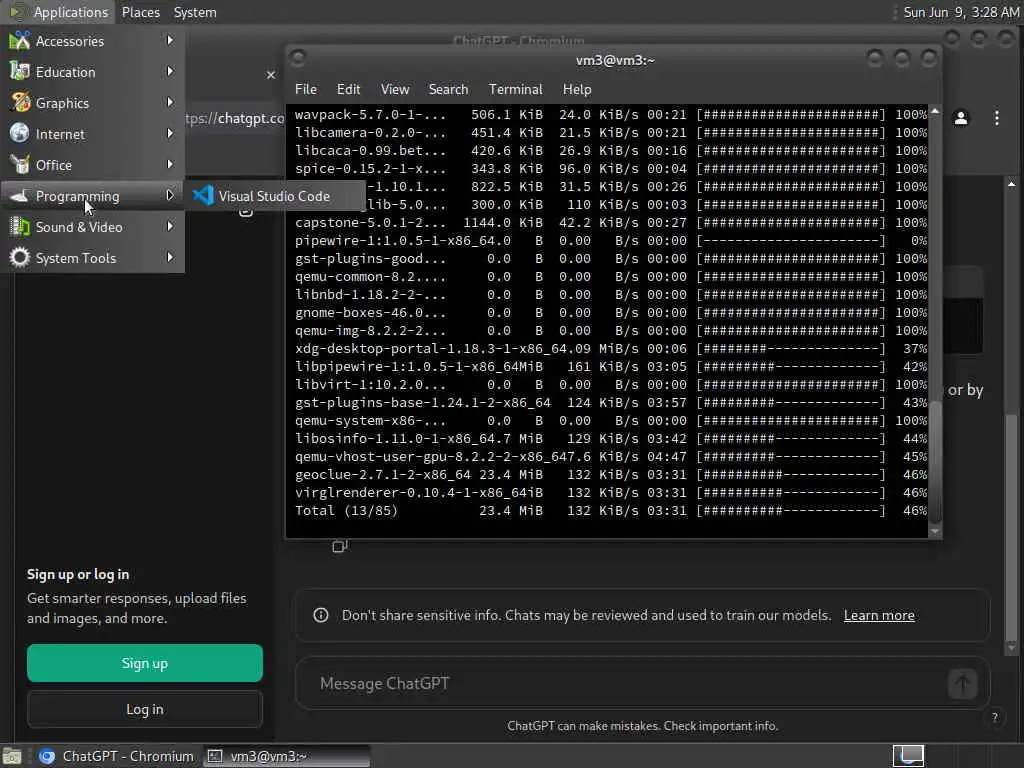Expand the Accessories submenu arrow
The width and height of the screenshot is (1024, 768).
click(x=170, y=40)
